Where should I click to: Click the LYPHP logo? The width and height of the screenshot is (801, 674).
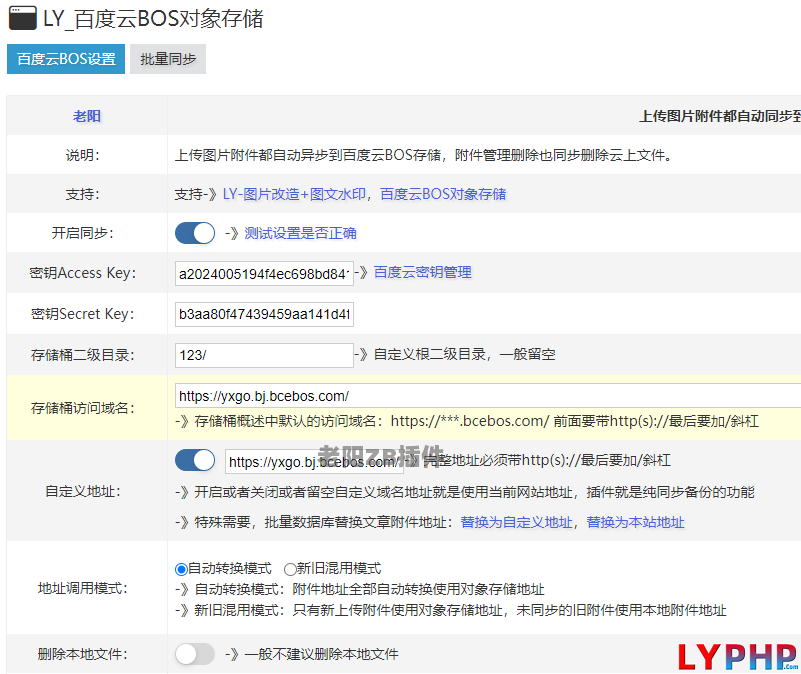tap(738, 657)
